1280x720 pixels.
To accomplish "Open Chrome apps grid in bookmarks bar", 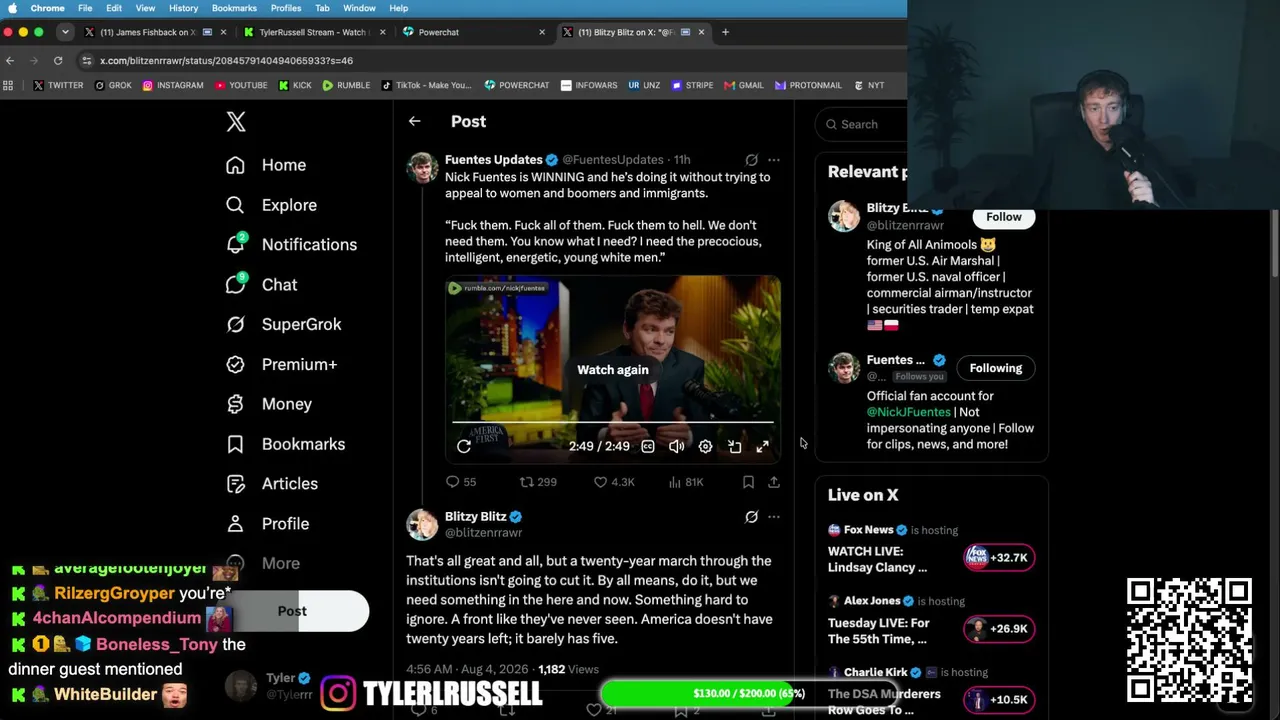I will [x=8, y=85].
